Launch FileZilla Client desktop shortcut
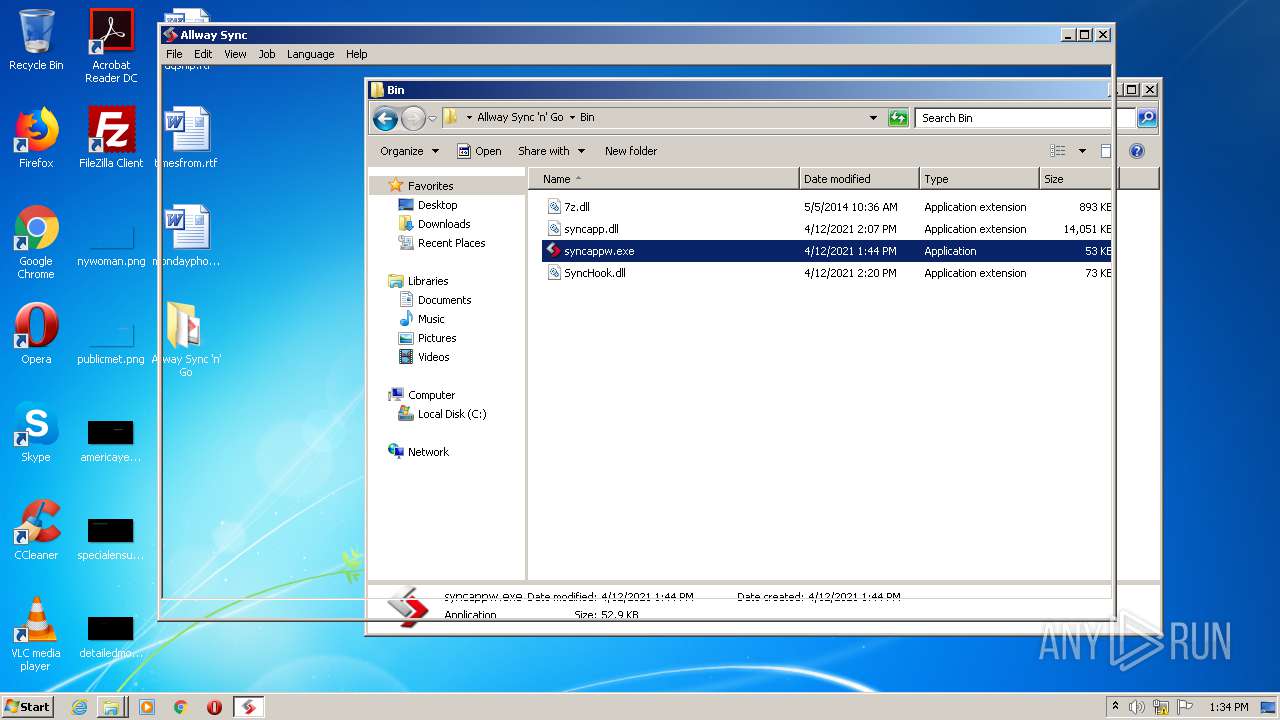Image resolution: width=1280 pixels, height=720 pixels. point(111,138)
